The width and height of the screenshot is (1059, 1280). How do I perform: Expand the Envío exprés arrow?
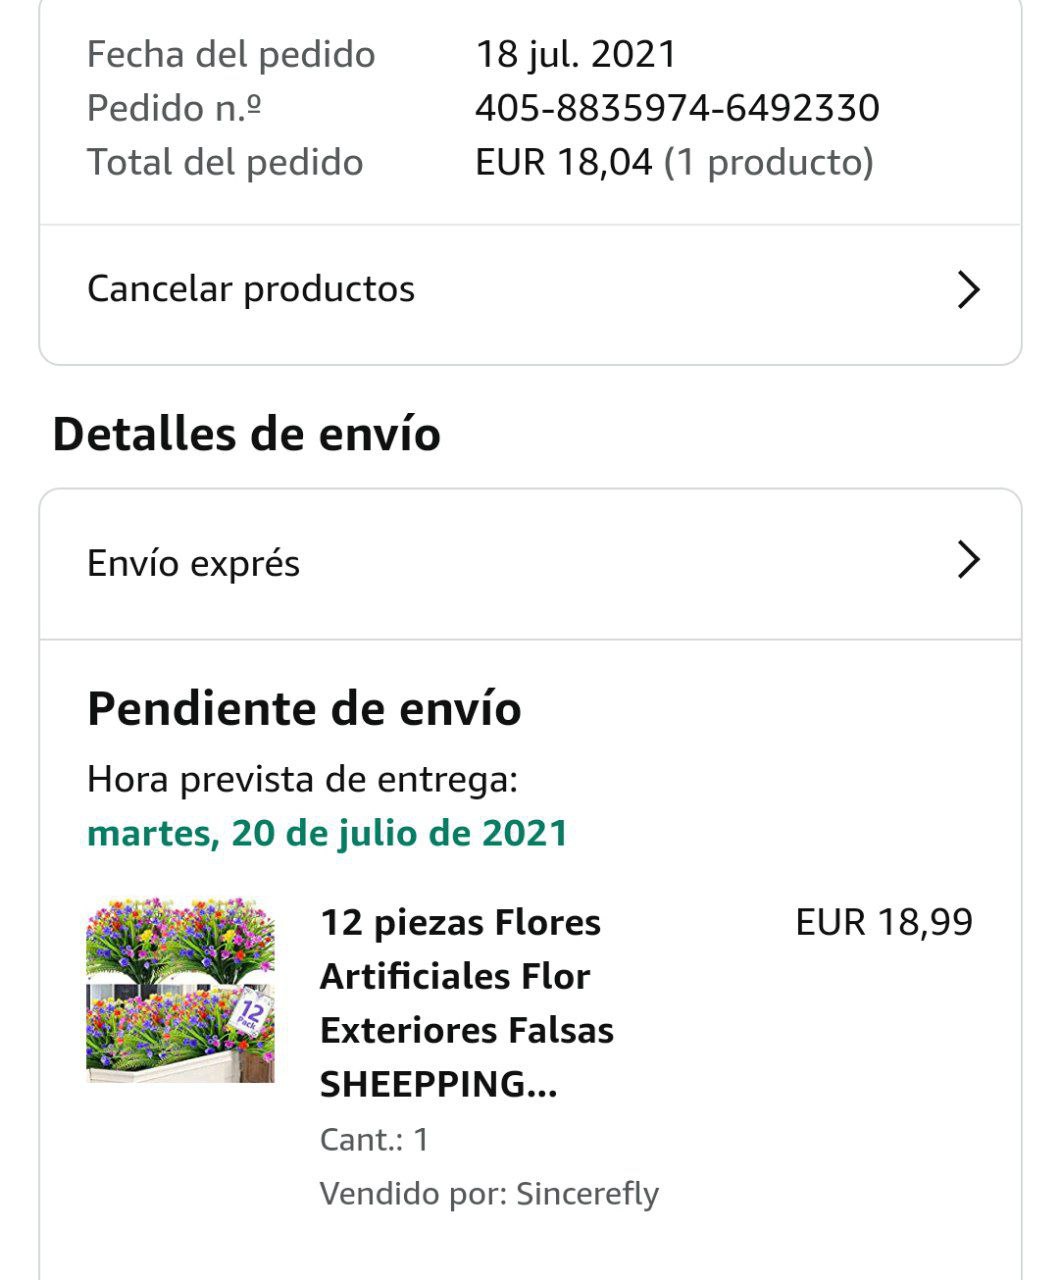point(968,561)
